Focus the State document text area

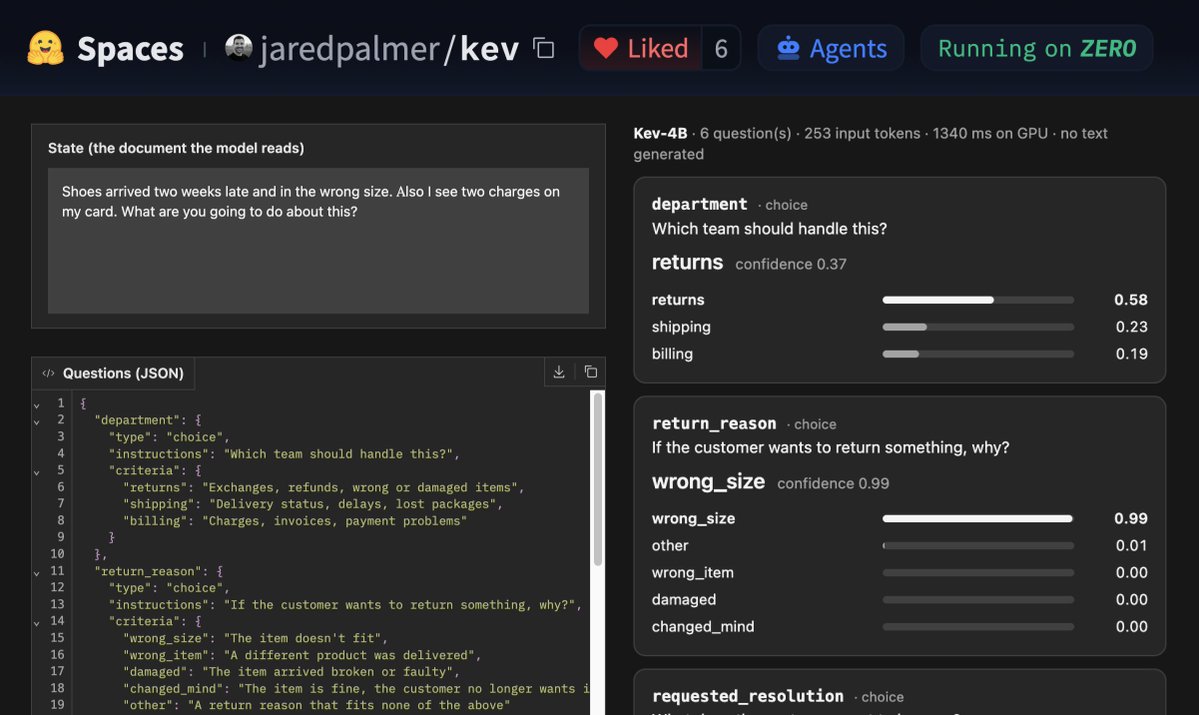[318, 241]
